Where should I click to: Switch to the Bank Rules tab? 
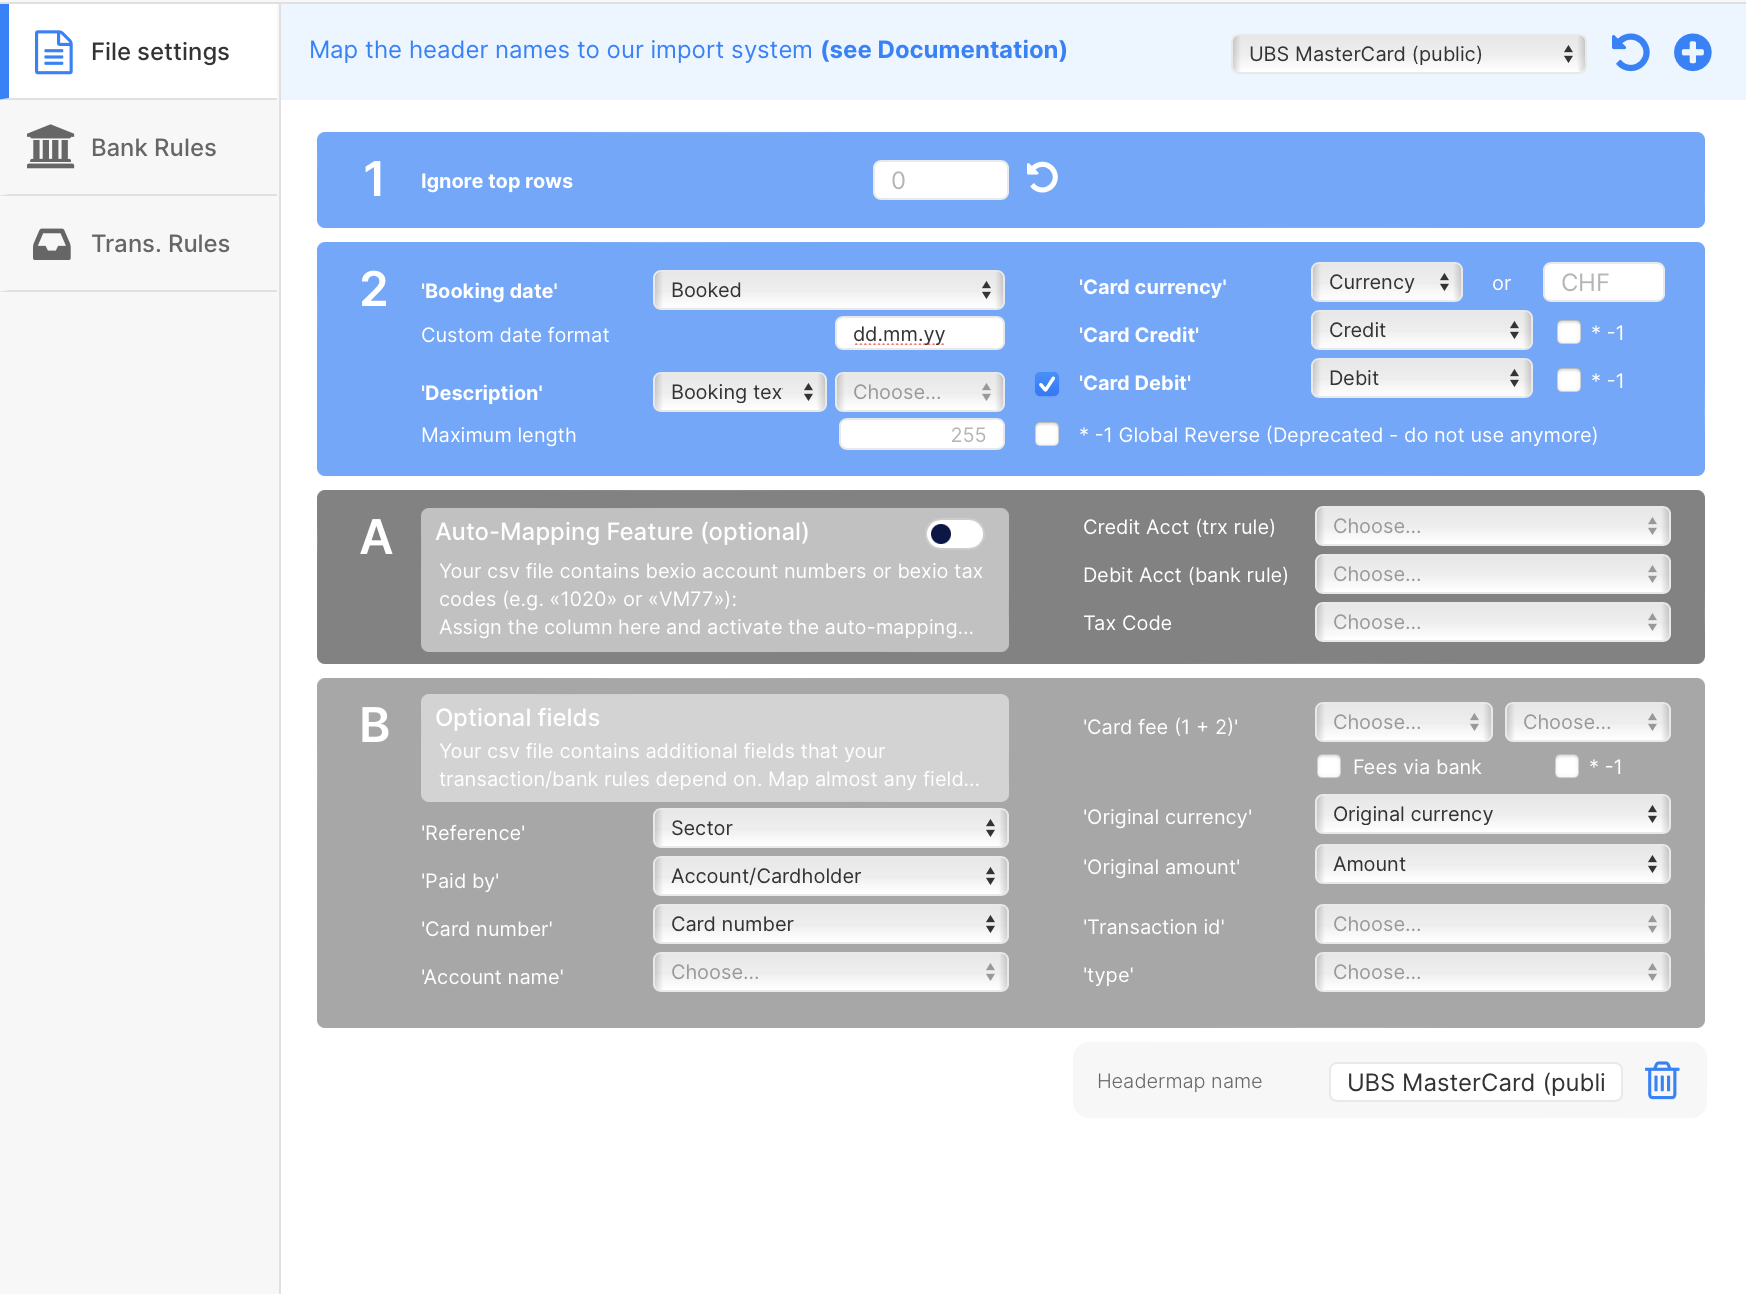[153, 147]
